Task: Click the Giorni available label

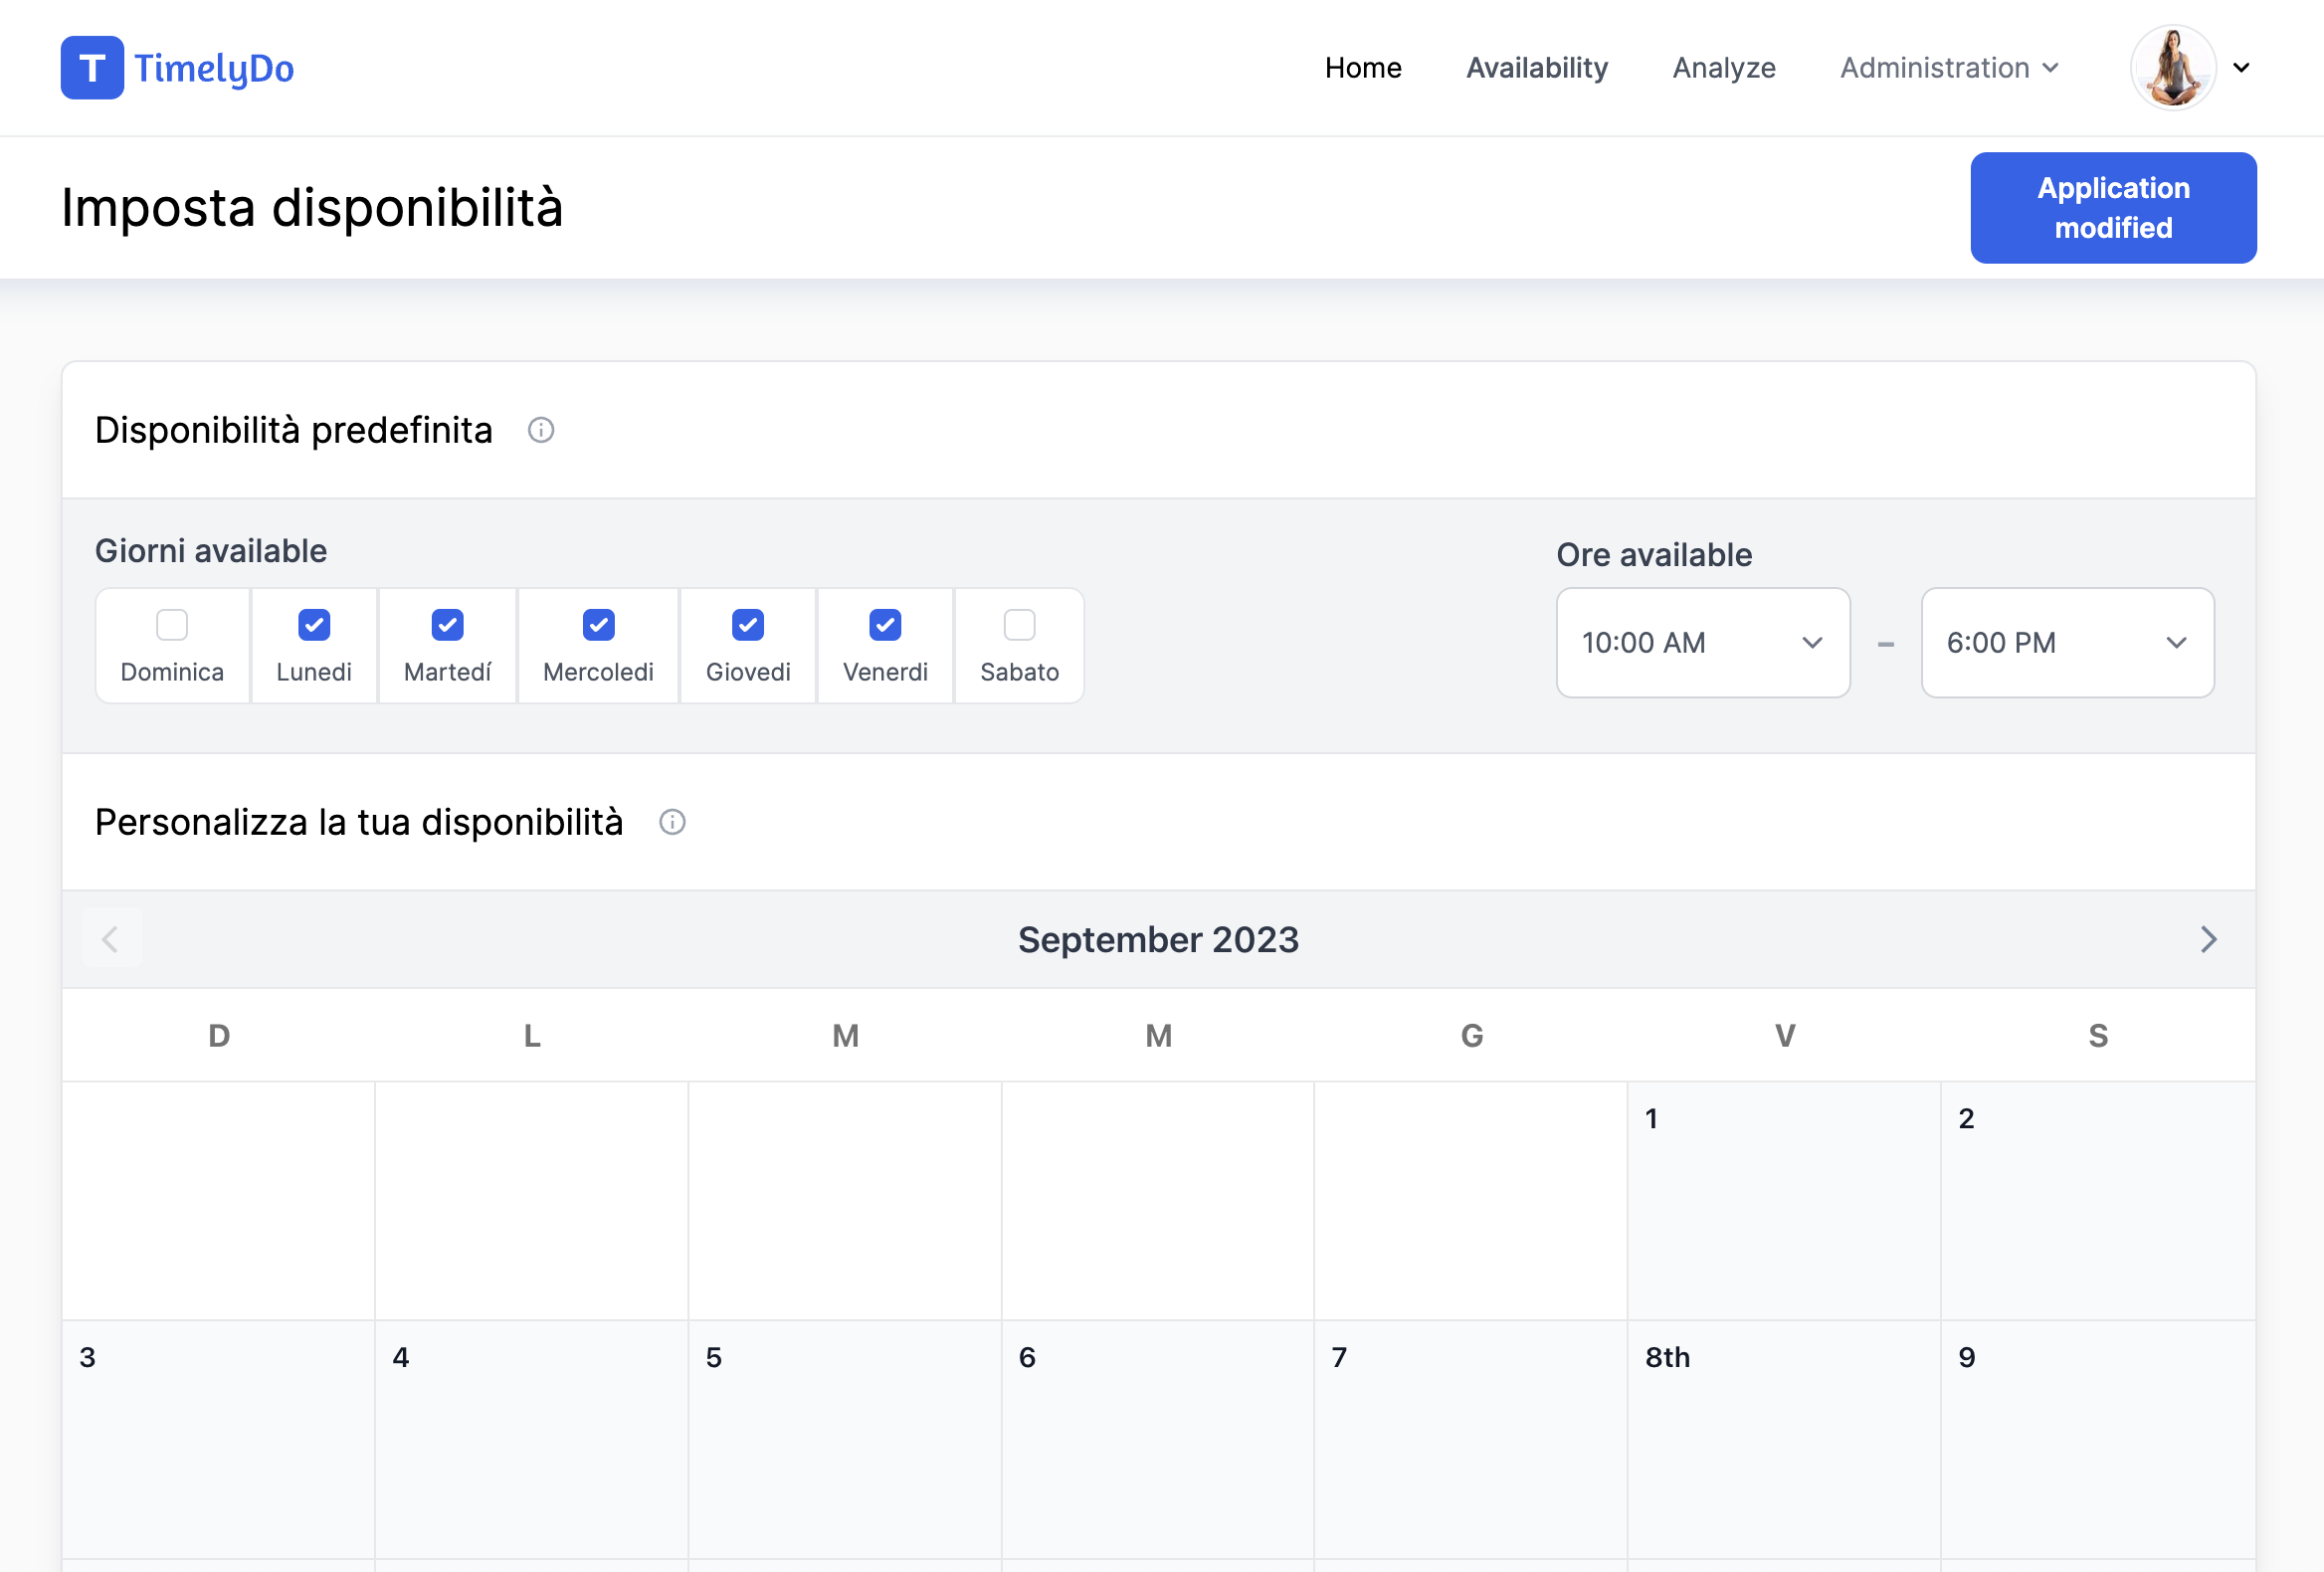Action: pyautogui.click(x=211, y=551)
